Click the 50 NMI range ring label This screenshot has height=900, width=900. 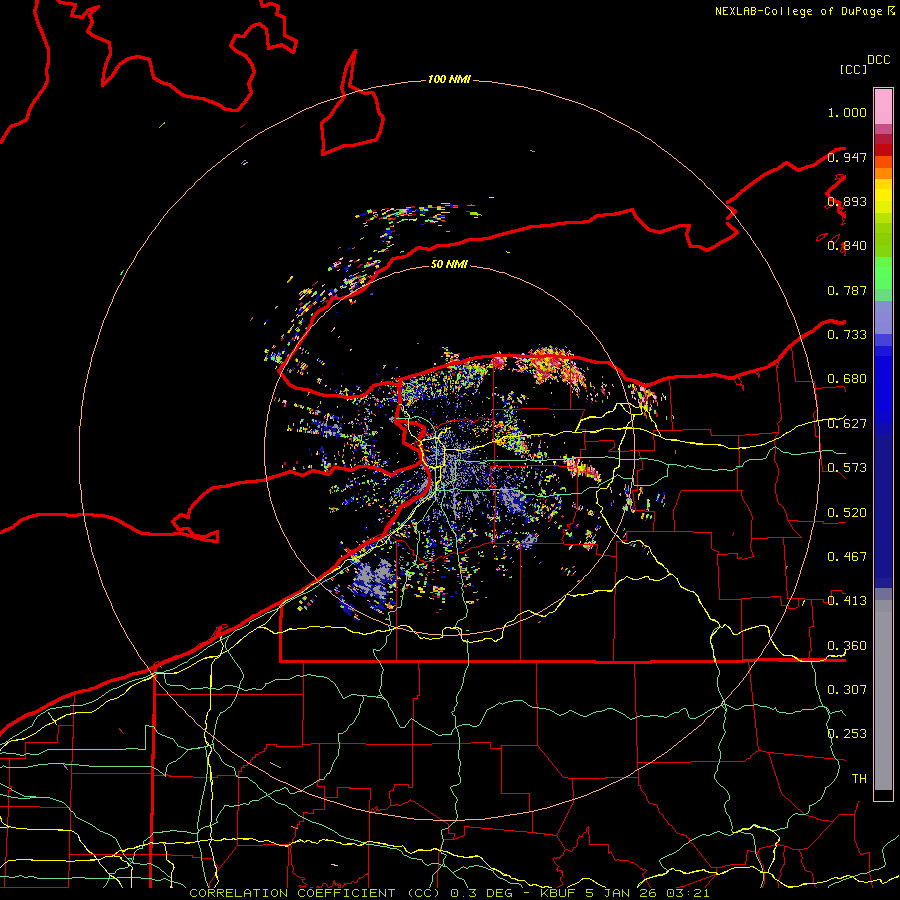pyautogui.click(x=449, y=264)
